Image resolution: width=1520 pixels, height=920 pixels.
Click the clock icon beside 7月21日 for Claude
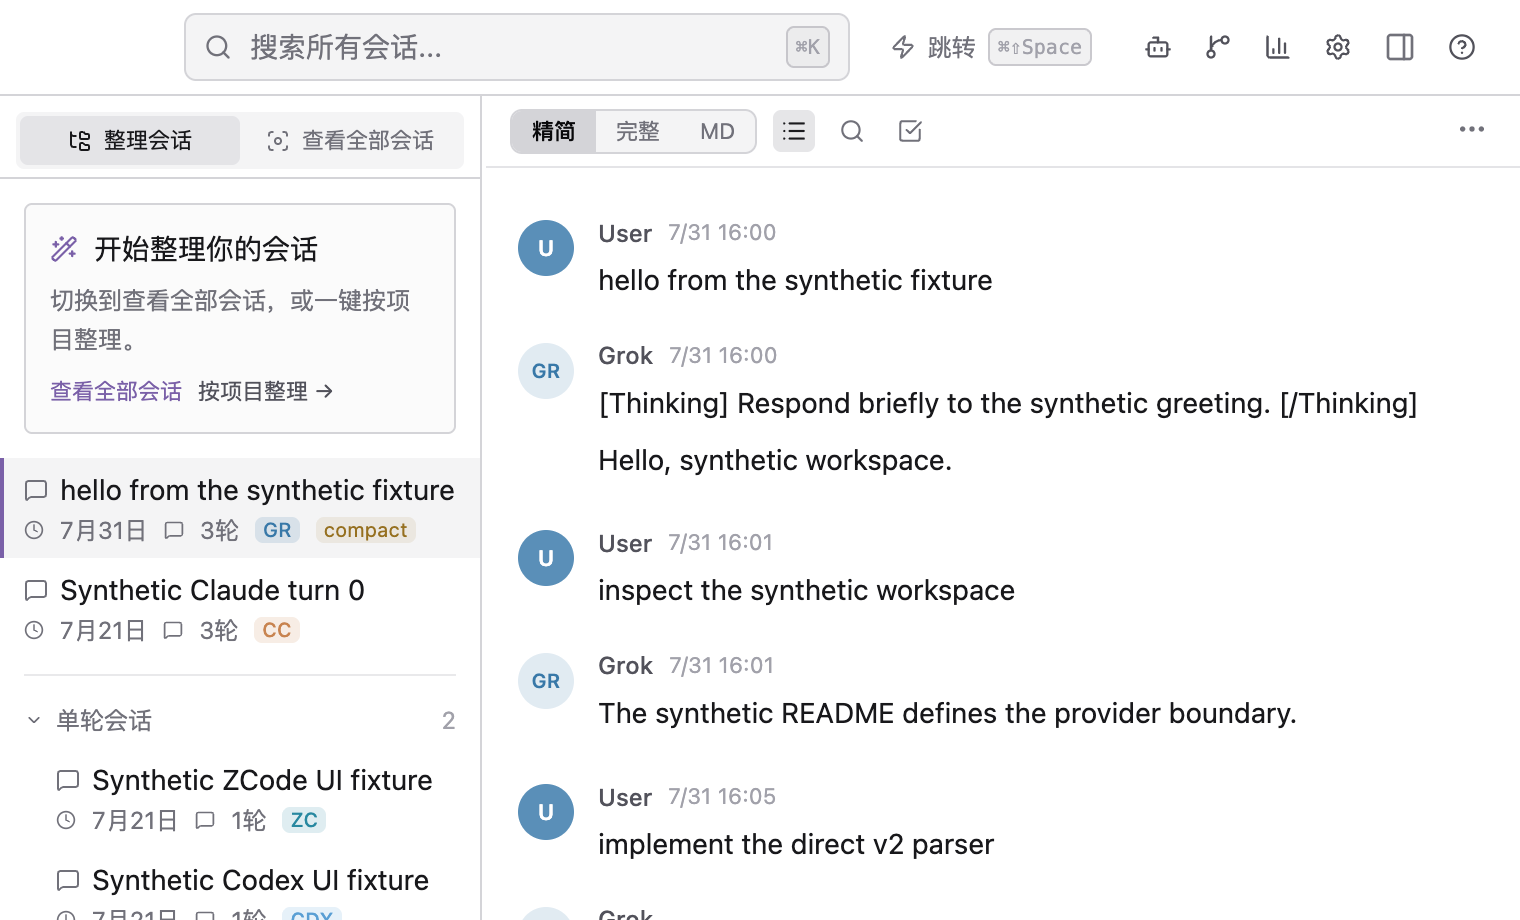tap(34, 630)
